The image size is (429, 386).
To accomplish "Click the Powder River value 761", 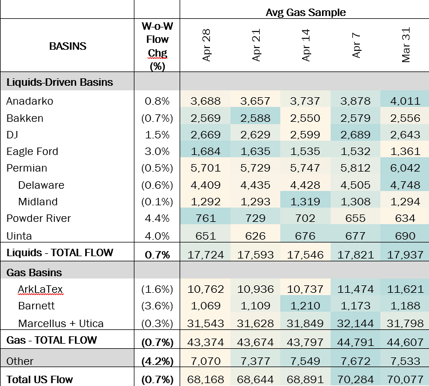I will [x=206, y=218].
